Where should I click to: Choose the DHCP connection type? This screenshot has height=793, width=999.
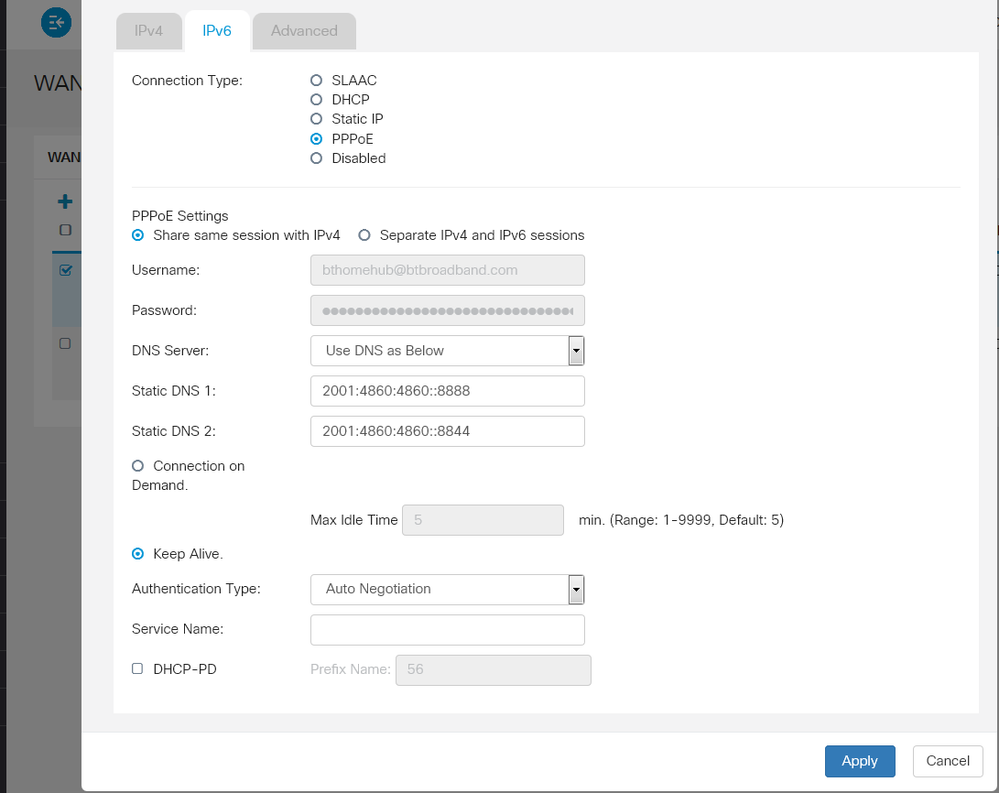coord(317,100)
